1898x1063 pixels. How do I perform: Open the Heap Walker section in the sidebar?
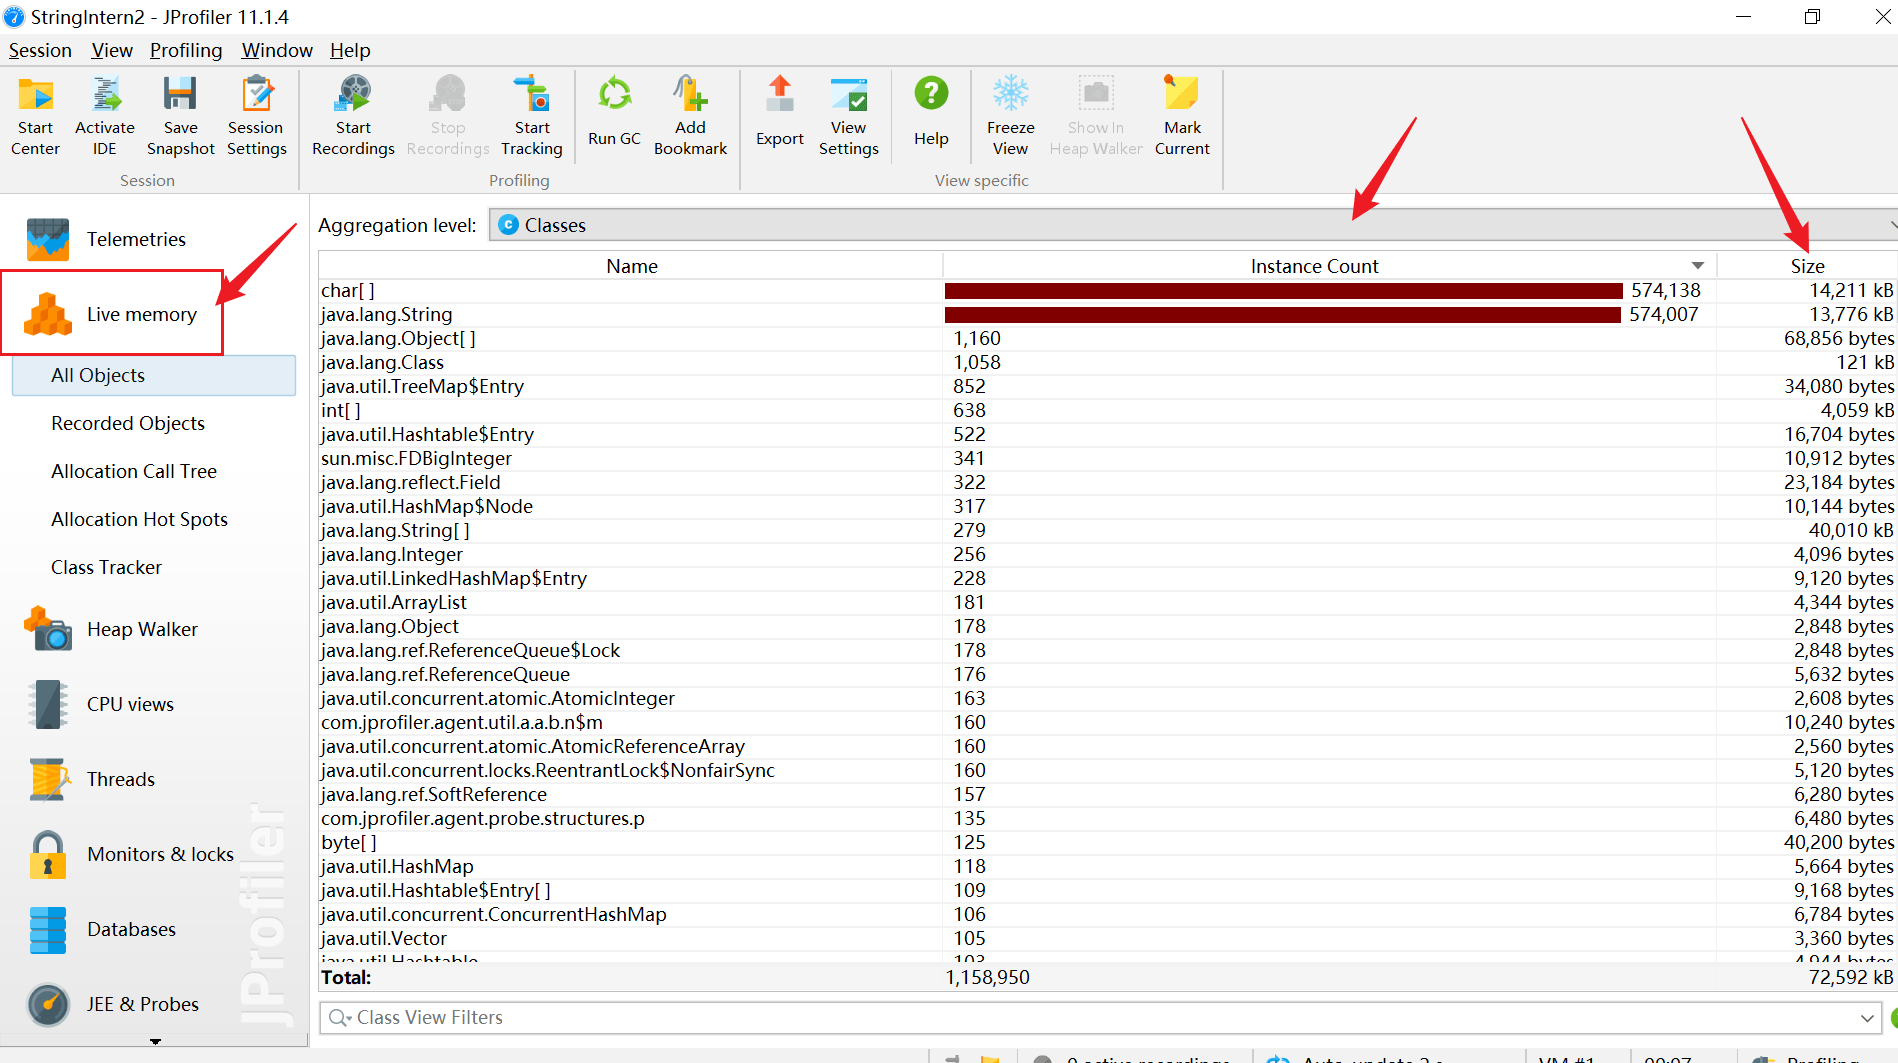(x=142, y=629)
